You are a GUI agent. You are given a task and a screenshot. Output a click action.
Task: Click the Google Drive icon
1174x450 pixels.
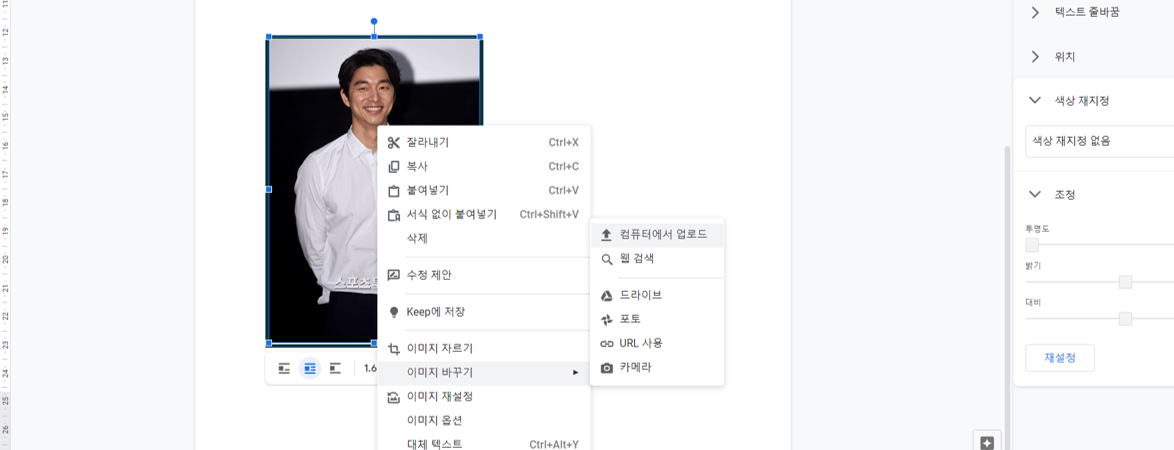coord(606,295)
